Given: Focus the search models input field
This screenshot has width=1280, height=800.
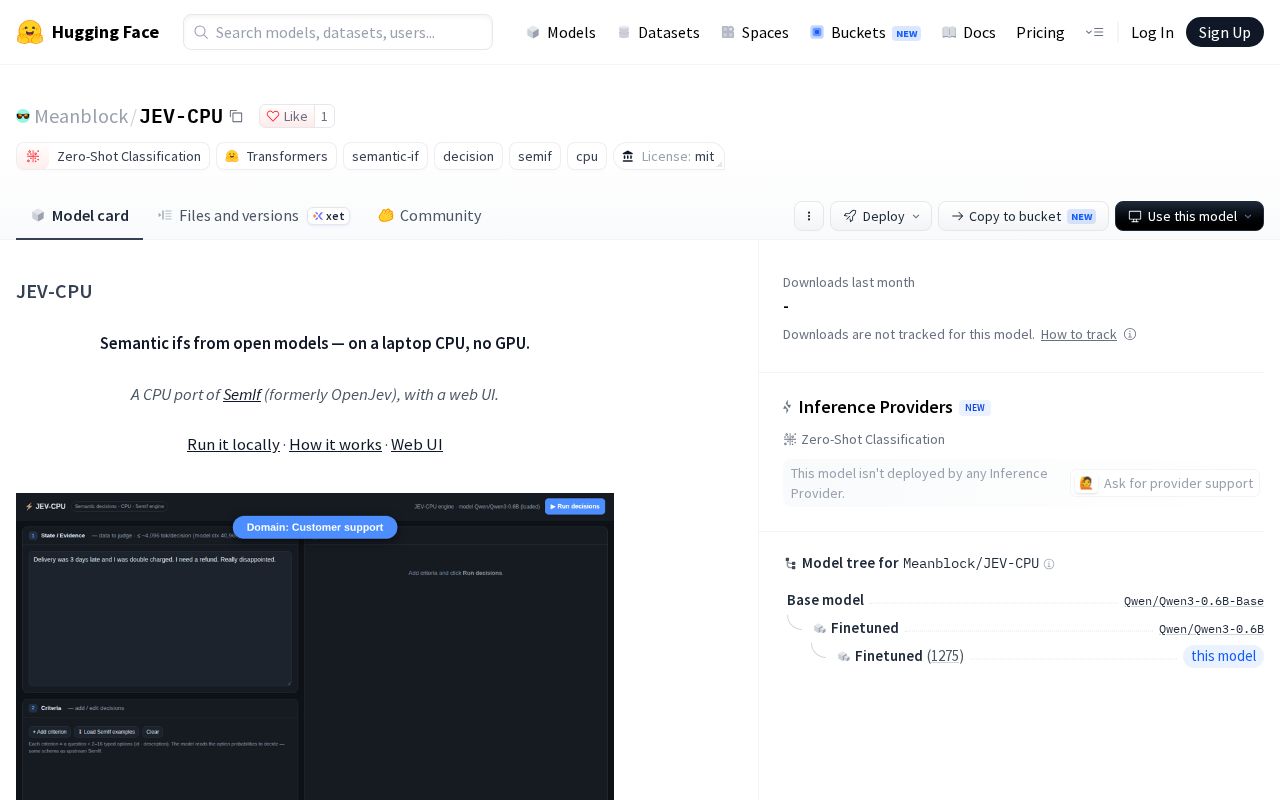Looking at the screenshot, I should click(x=338, y=32).
